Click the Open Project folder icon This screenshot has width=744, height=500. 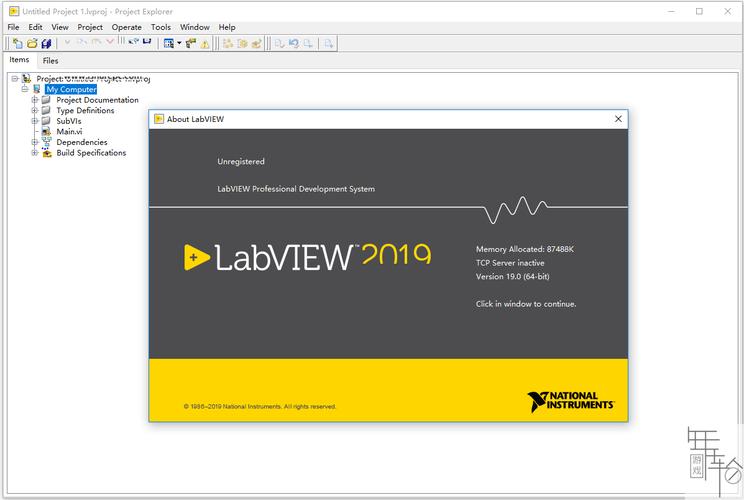[x=32, y=44]
